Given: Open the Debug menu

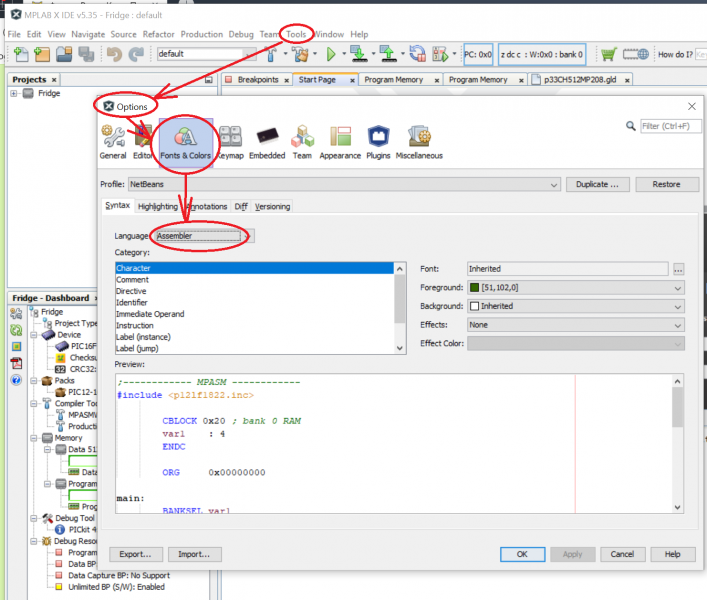Looking at the screenshot, I should tap(241, 34).
